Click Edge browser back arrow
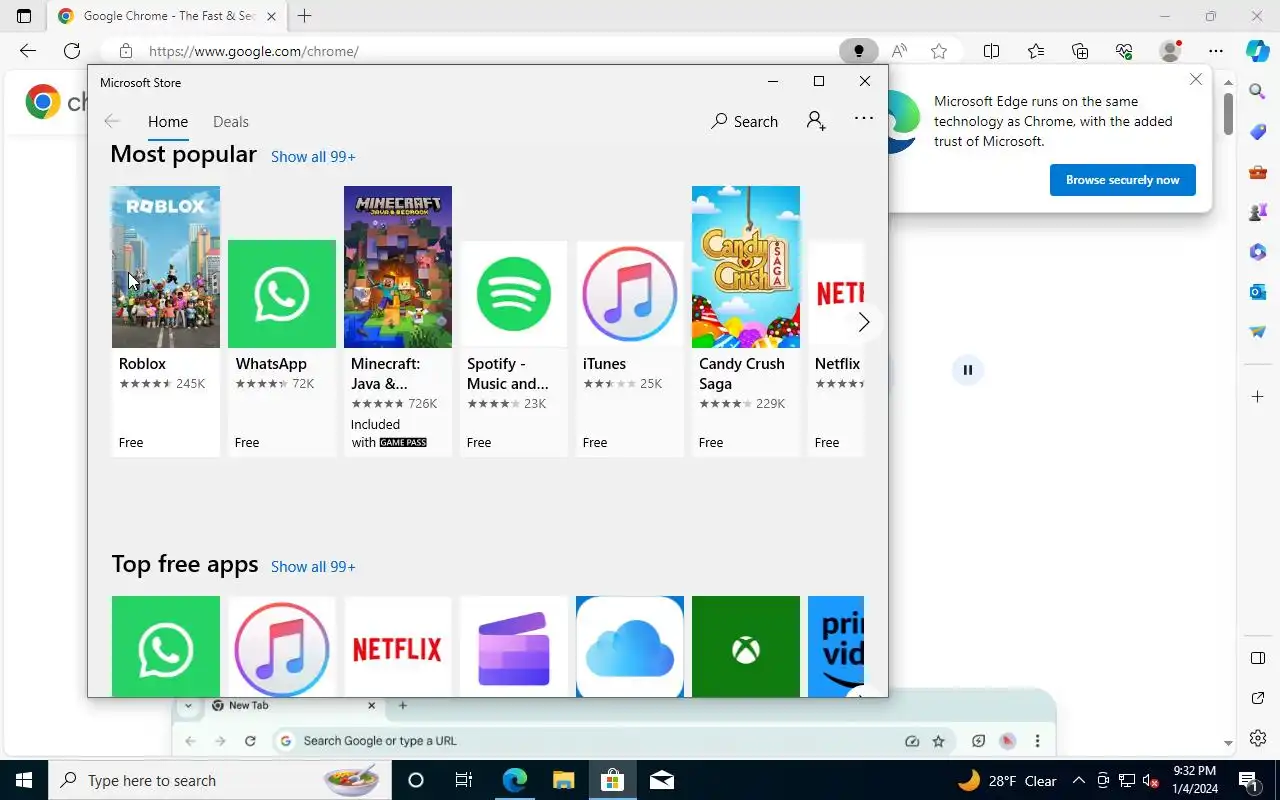This screenshot has width=1280, height=800. tap(28, 51)
